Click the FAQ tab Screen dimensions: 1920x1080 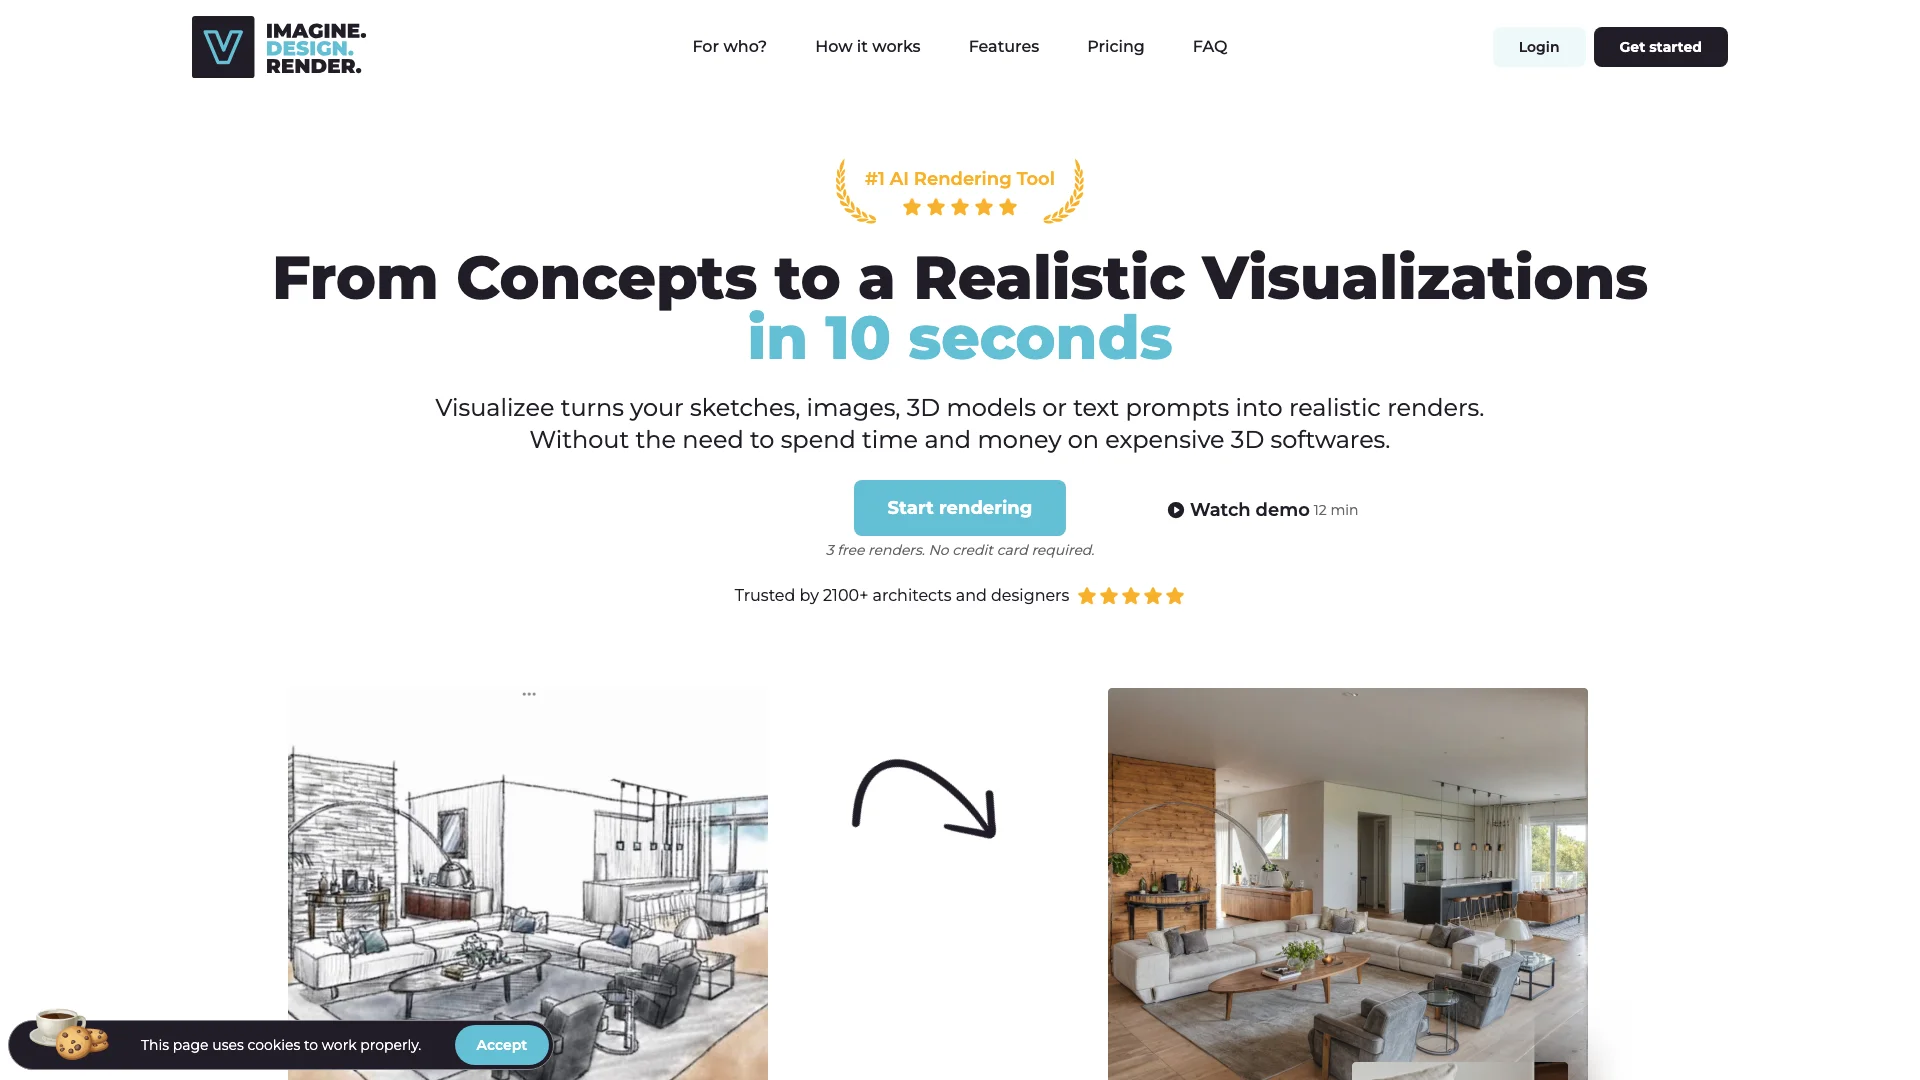[x=1209, y=46]
